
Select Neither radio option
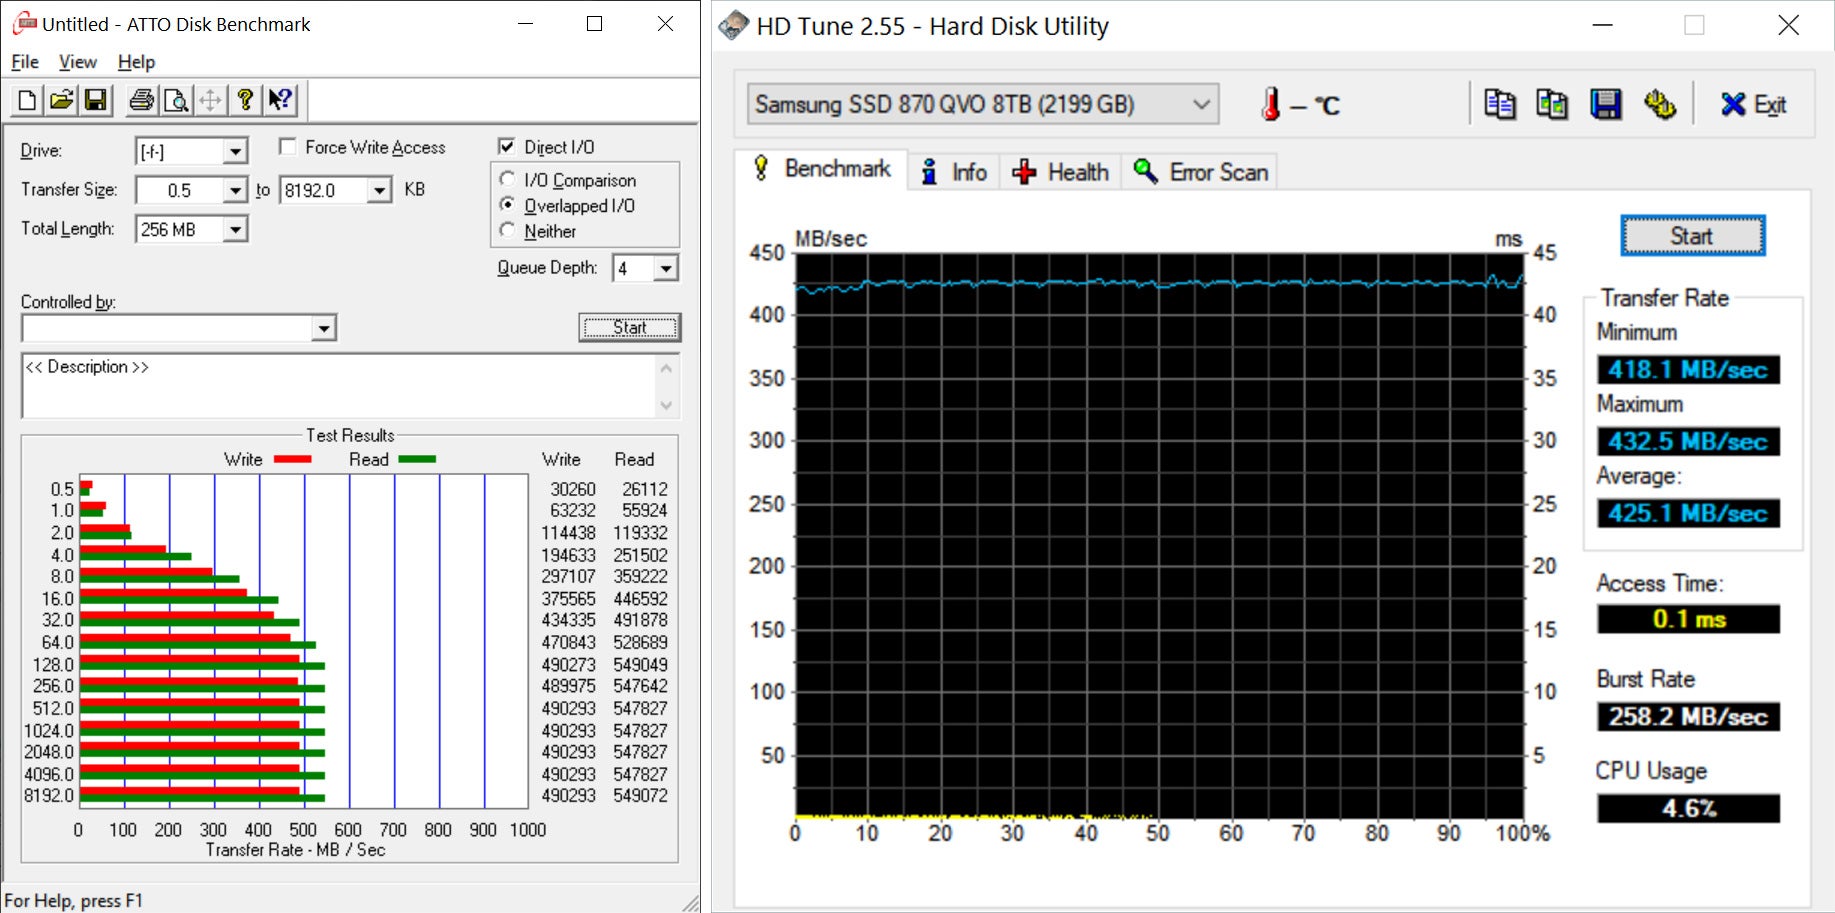click(x=508, y=230)
